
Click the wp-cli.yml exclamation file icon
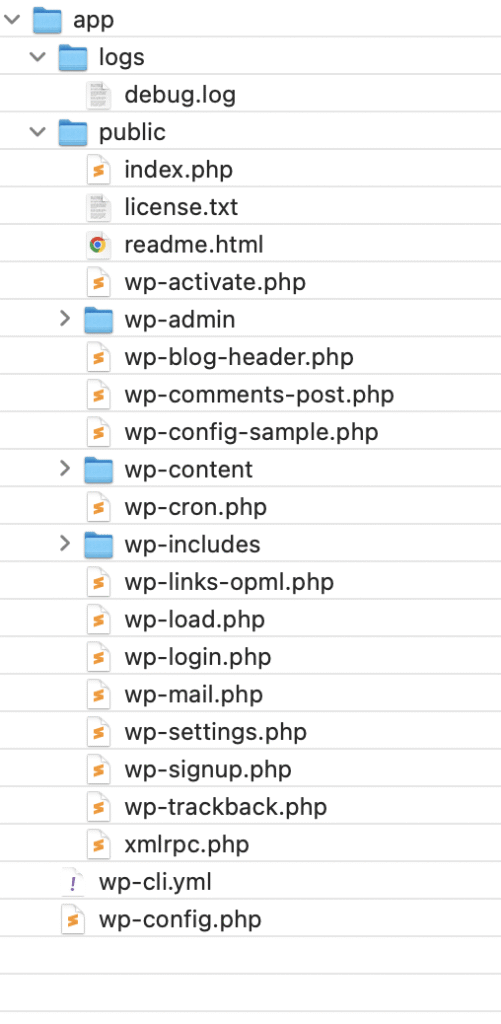click(73, 882)
